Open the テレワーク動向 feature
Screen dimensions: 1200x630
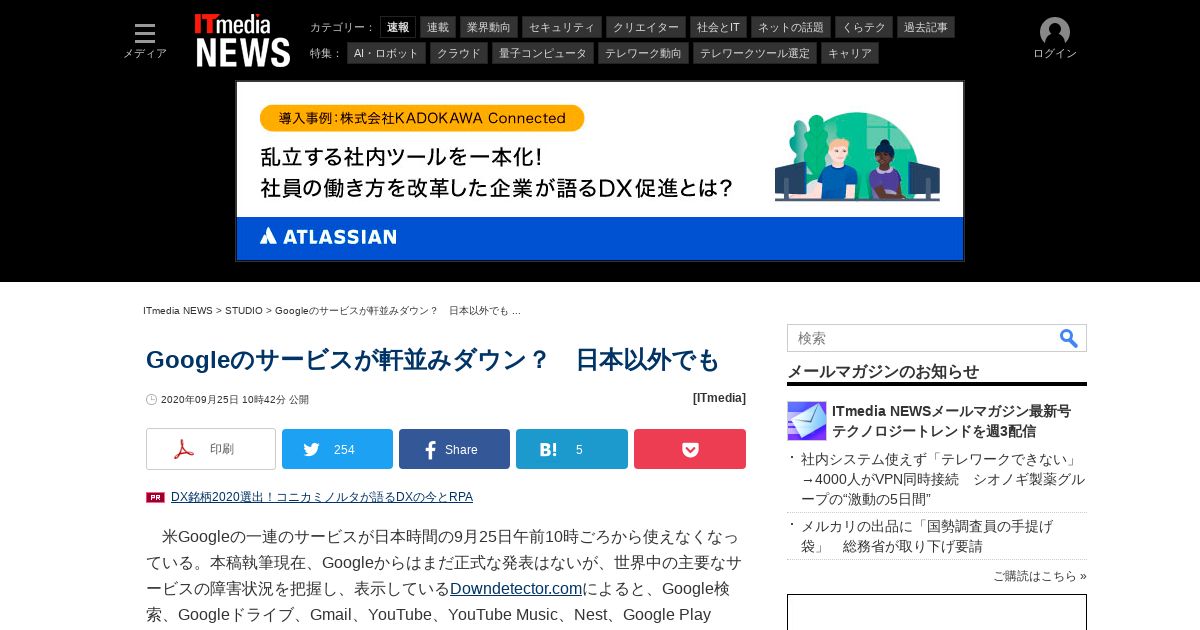643,53
